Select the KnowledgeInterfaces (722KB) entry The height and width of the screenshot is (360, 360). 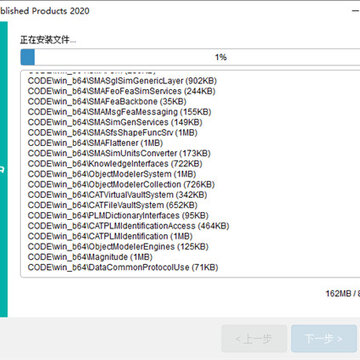pyautogui.click(x=115, y=164)
